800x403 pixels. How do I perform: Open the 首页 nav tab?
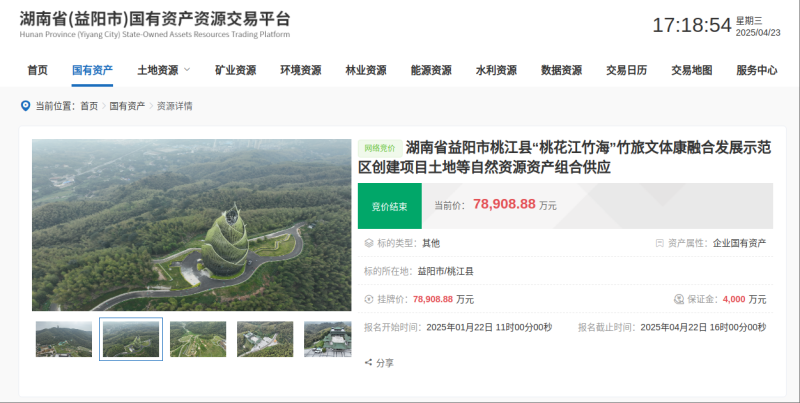tap(37, 70)
